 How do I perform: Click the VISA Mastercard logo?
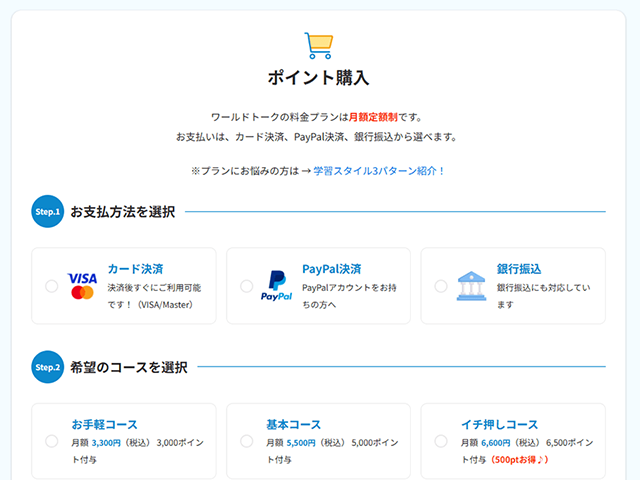tap(82, 286)
